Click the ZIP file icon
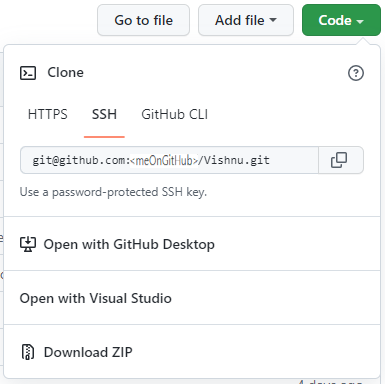385x384 pixels. point(28,352)
